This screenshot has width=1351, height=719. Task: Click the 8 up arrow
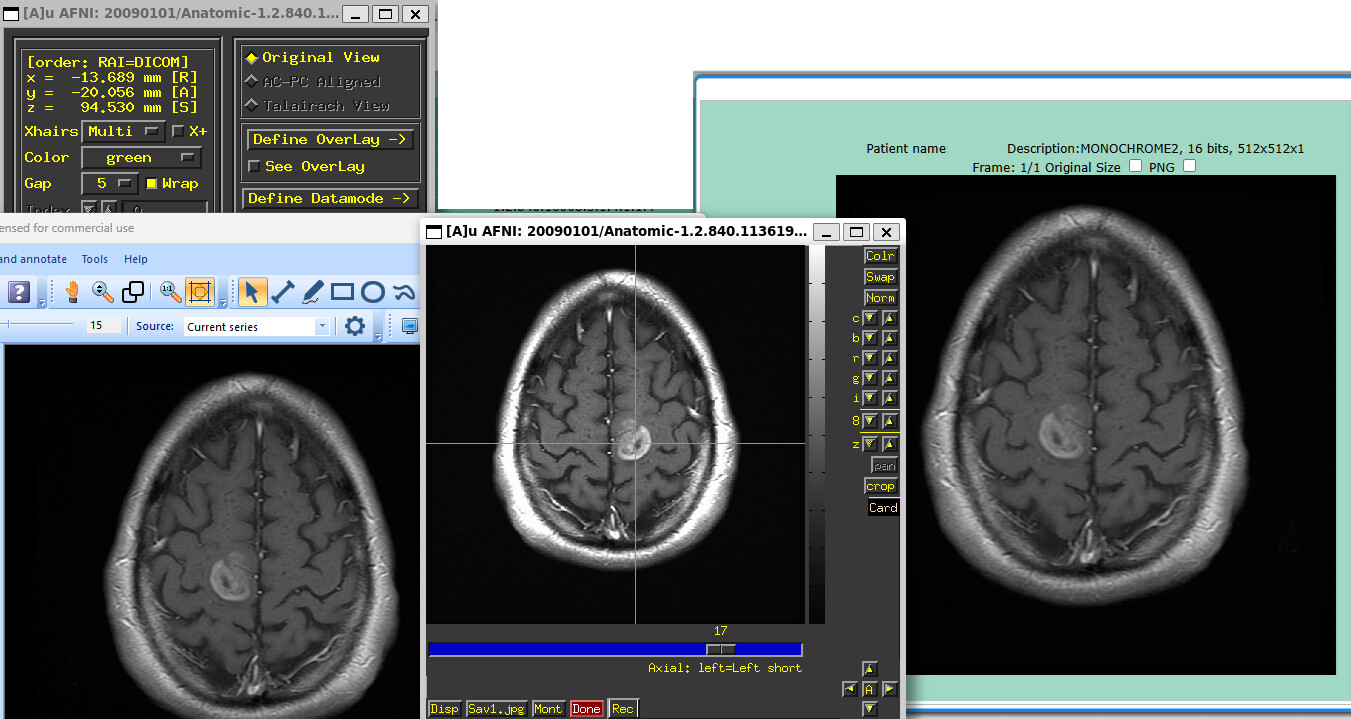889,421
